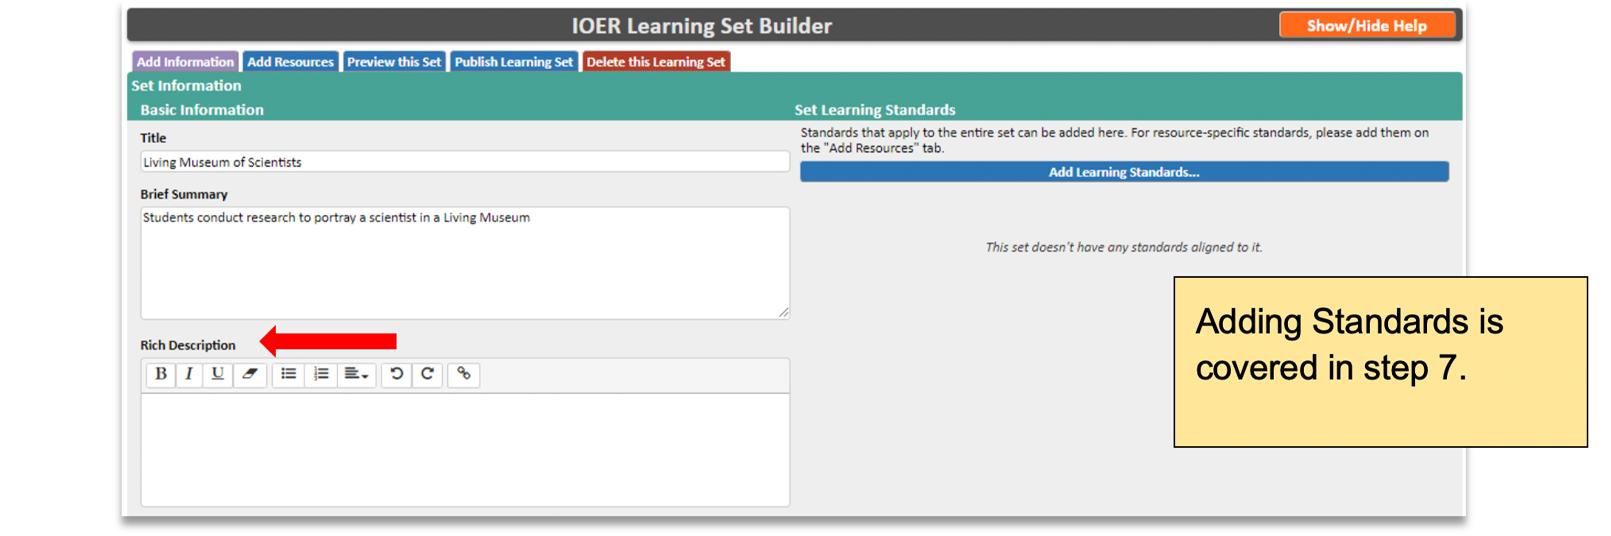Click Add Learning Standards button
The height and width of the screenshot is (536, 1611).
1124,172
